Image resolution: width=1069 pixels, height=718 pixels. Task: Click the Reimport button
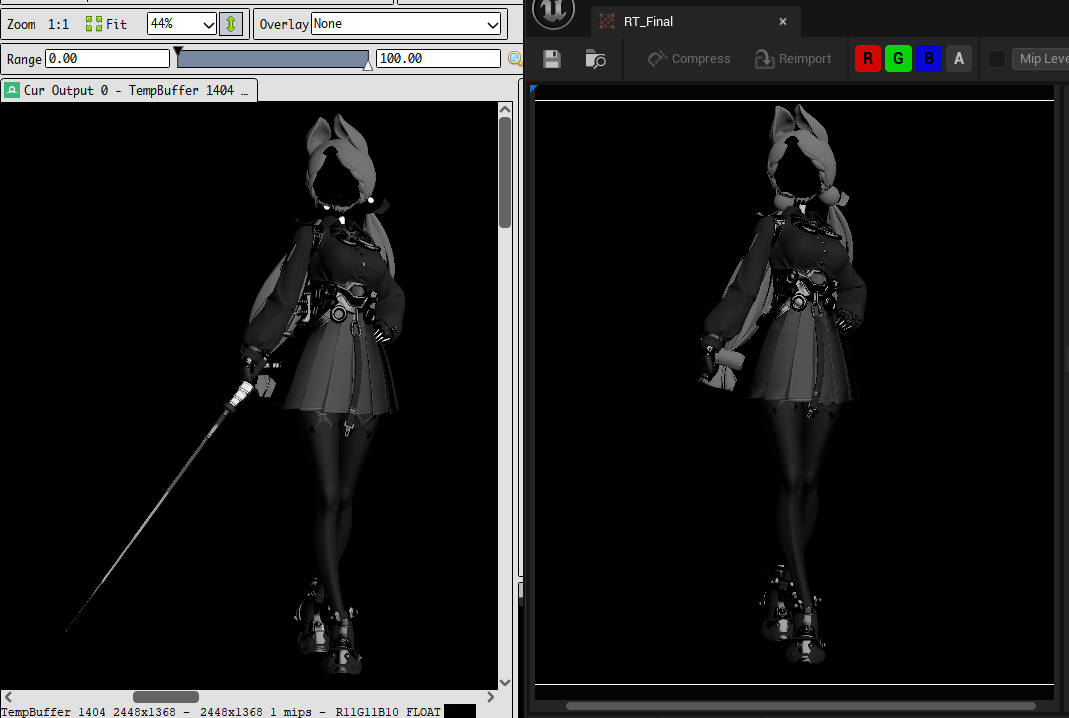click(793, 59)
